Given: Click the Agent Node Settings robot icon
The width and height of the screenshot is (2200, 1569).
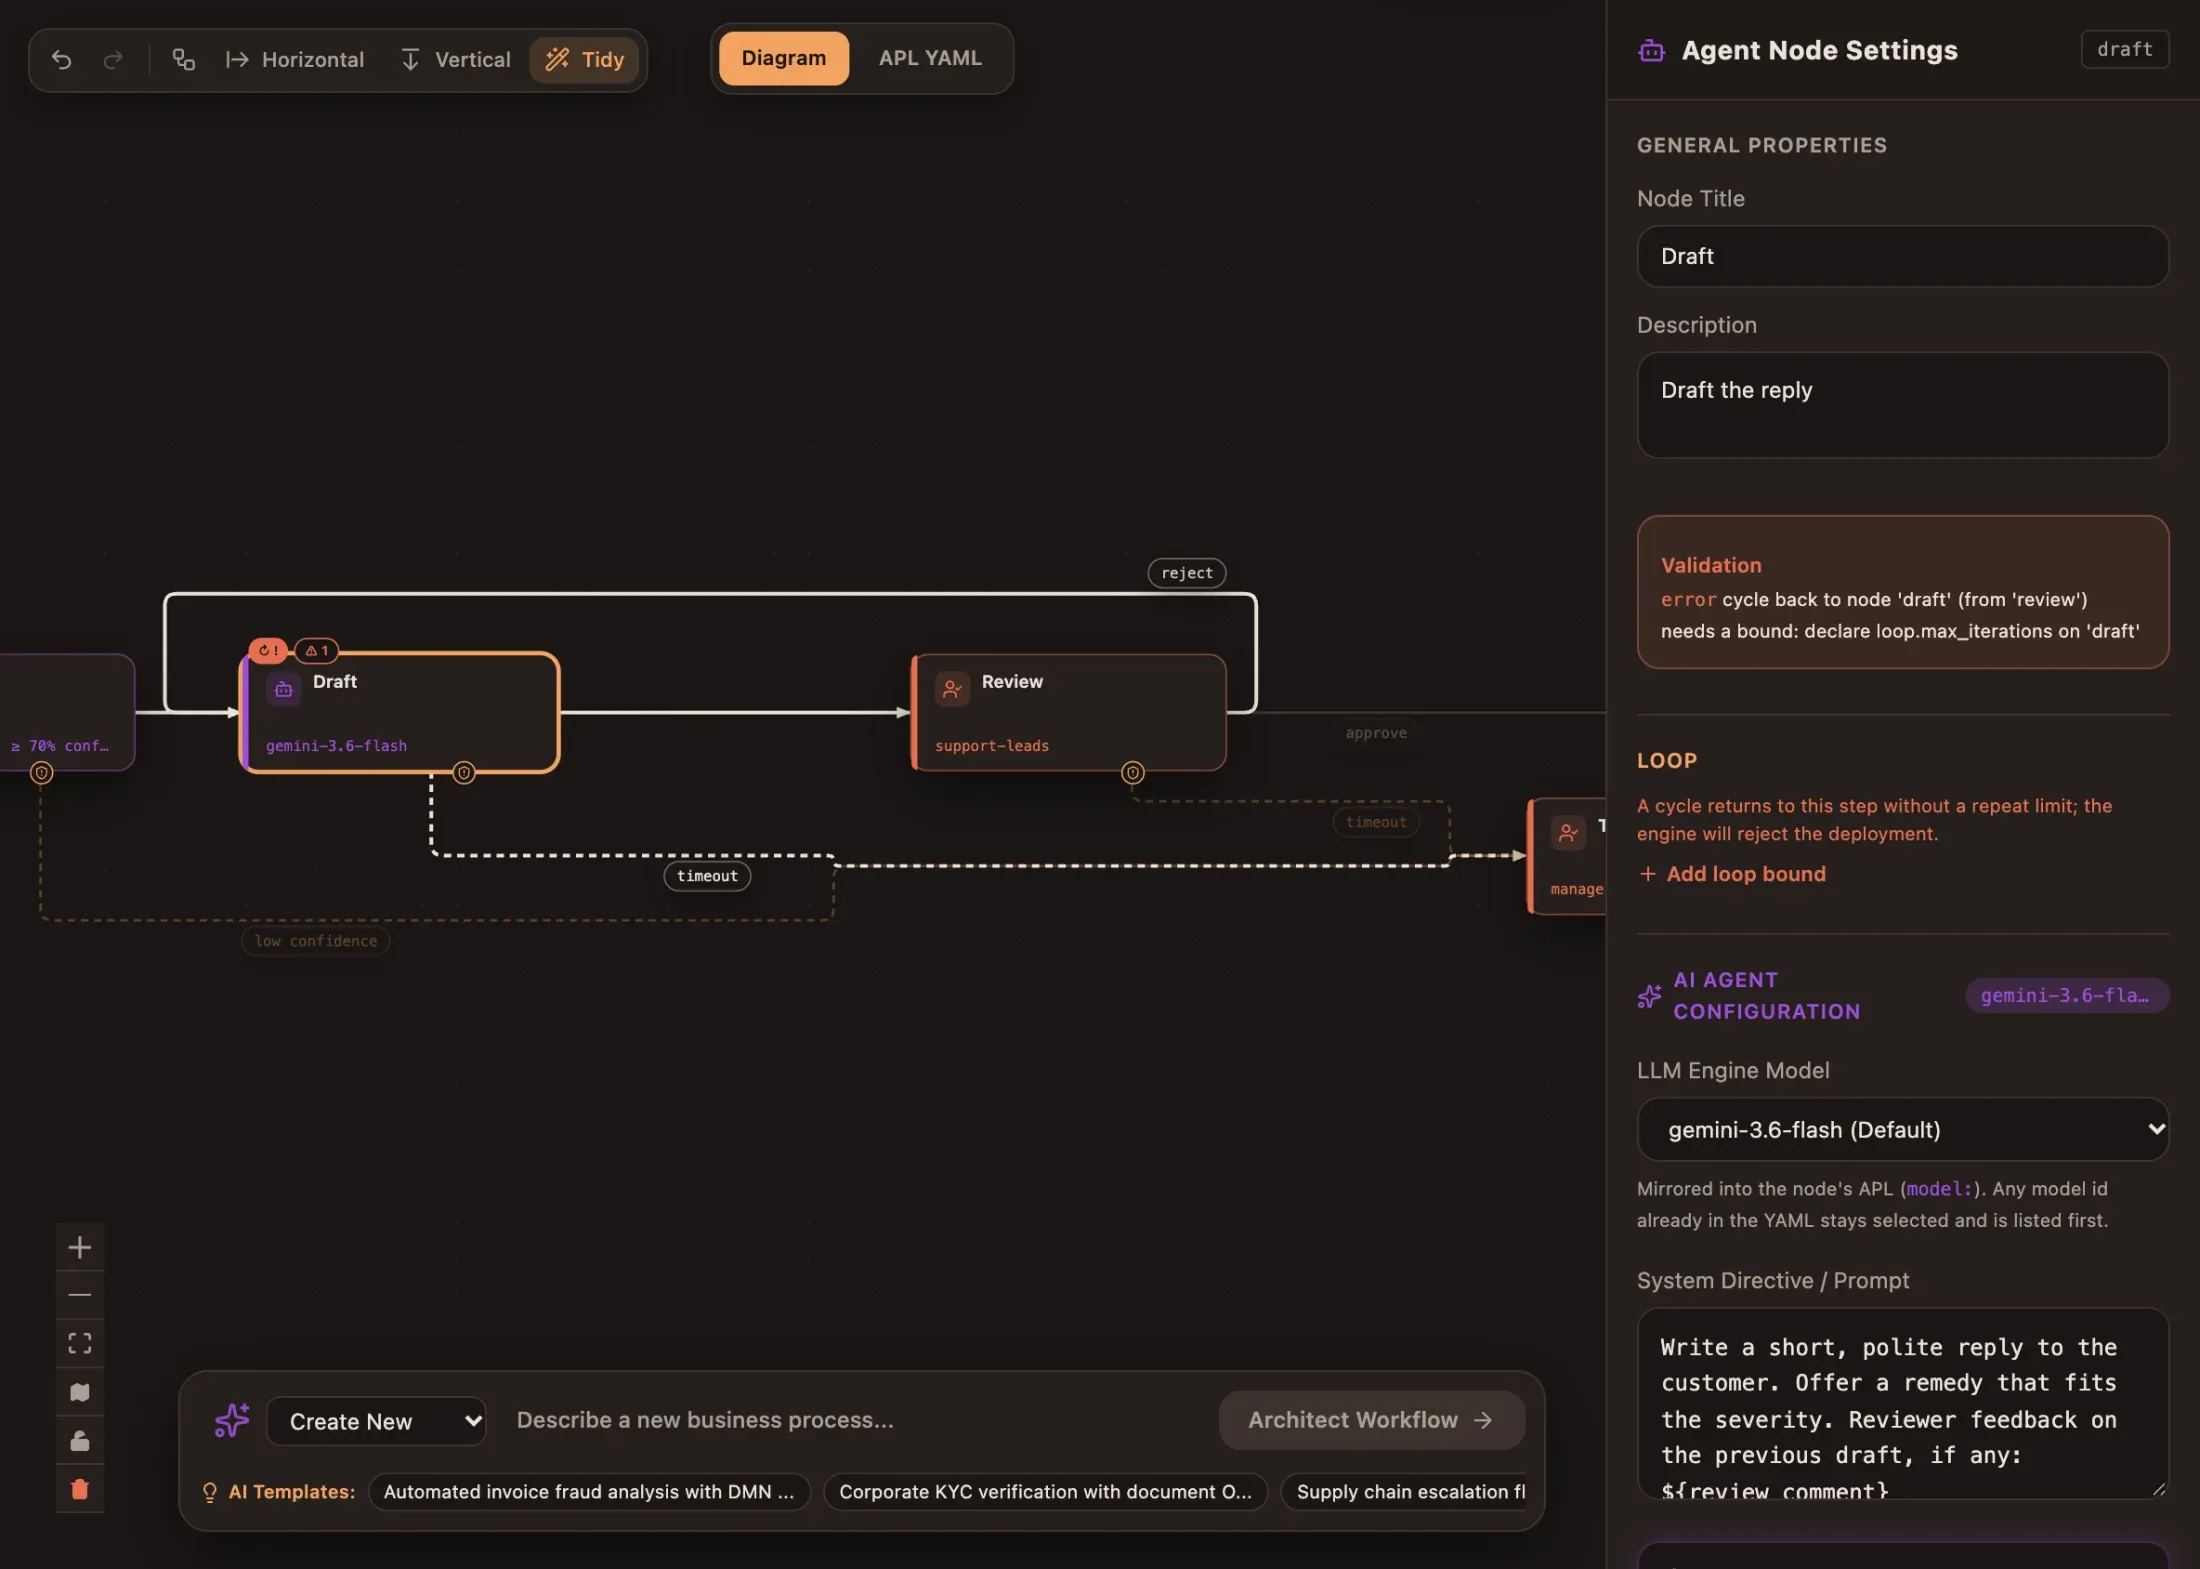Looking at the screenshot, I should click(1652, 50).
